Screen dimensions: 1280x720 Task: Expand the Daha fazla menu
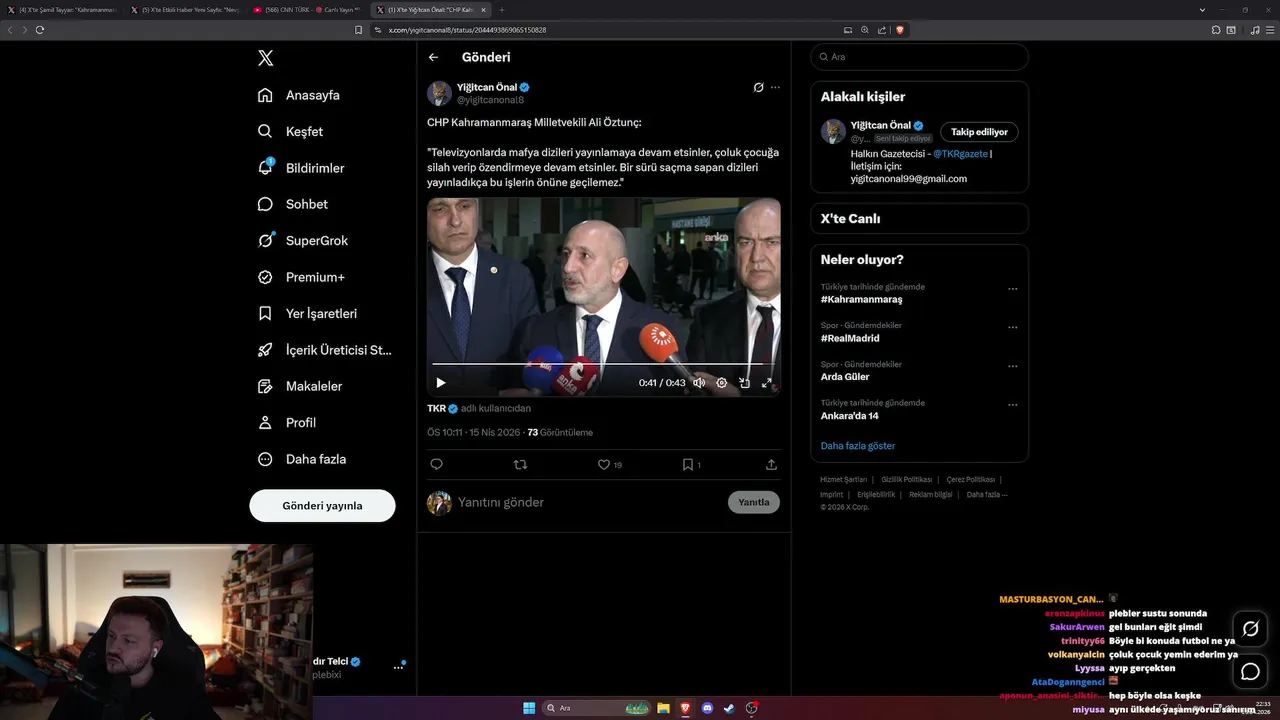tap(301, 459)
